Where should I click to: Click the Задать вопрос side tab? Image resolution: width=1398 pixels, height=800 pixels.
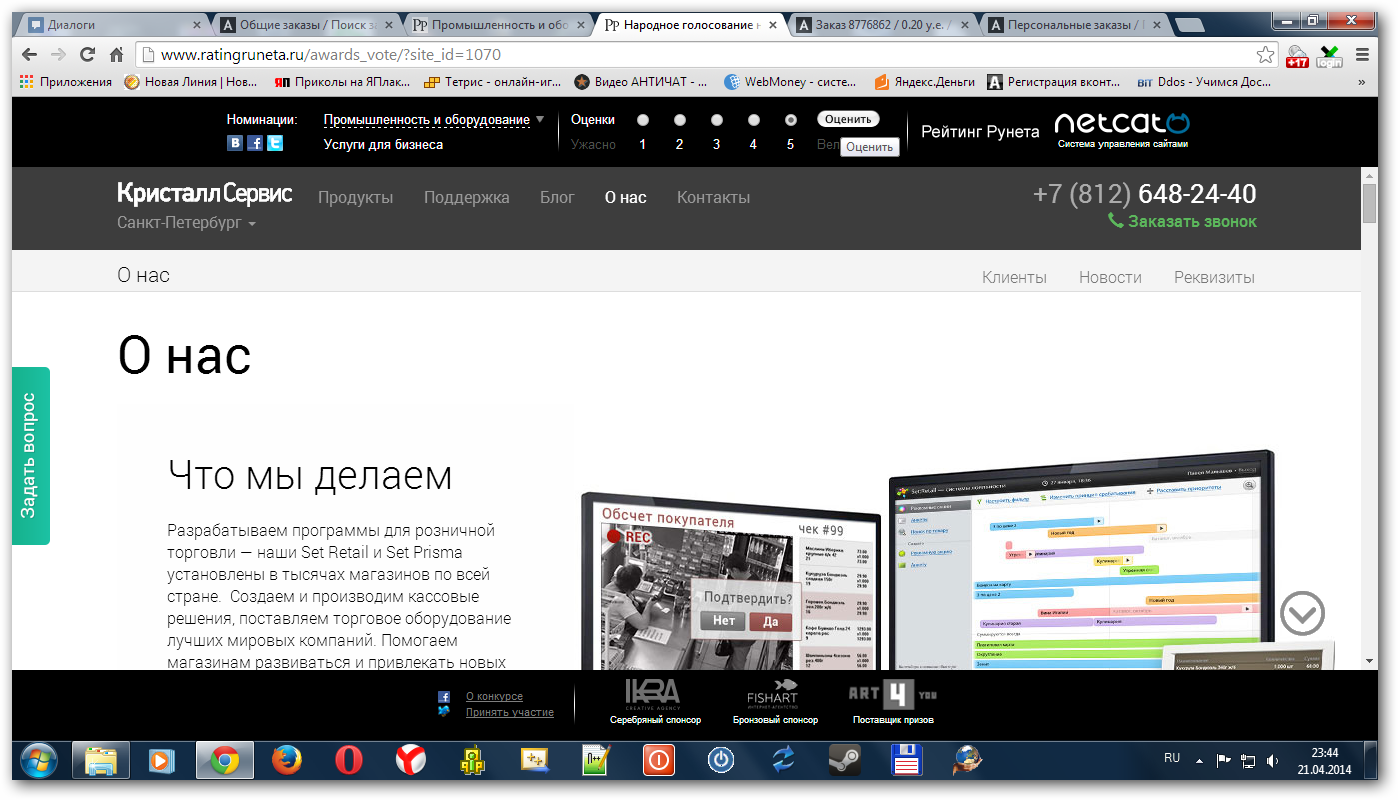tap(30, 455)
